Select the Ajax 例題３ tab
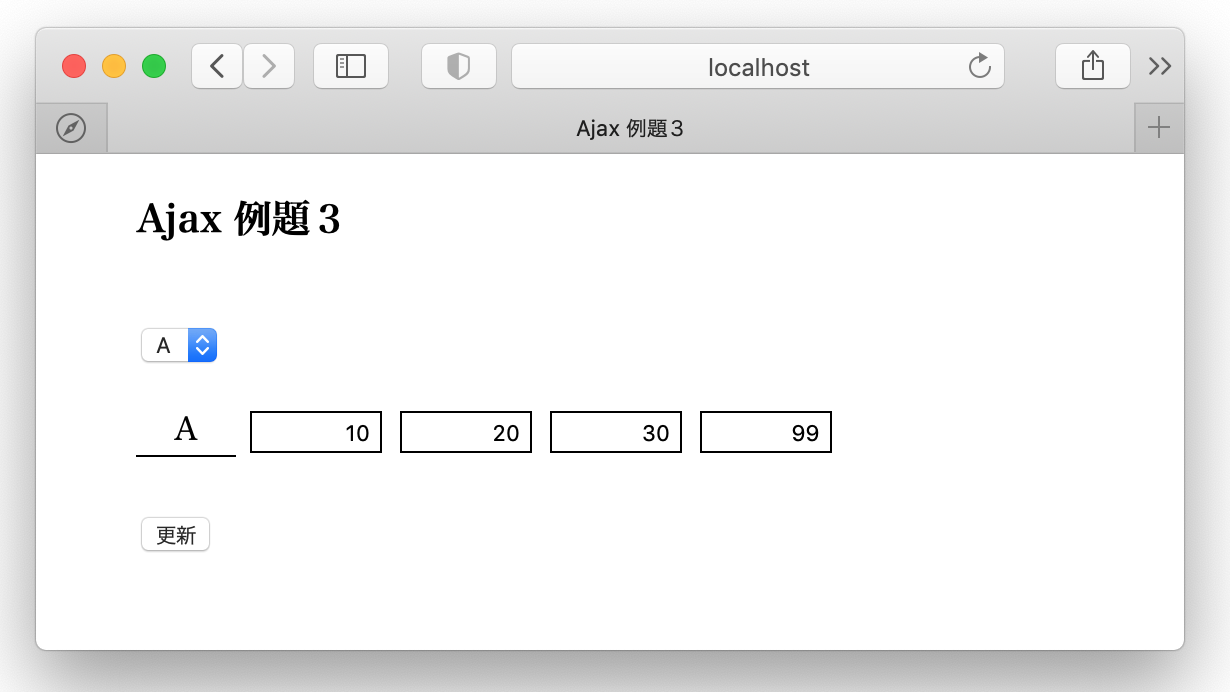The image size is (1230, 692). pyautogui.click(x=630, y=128)
